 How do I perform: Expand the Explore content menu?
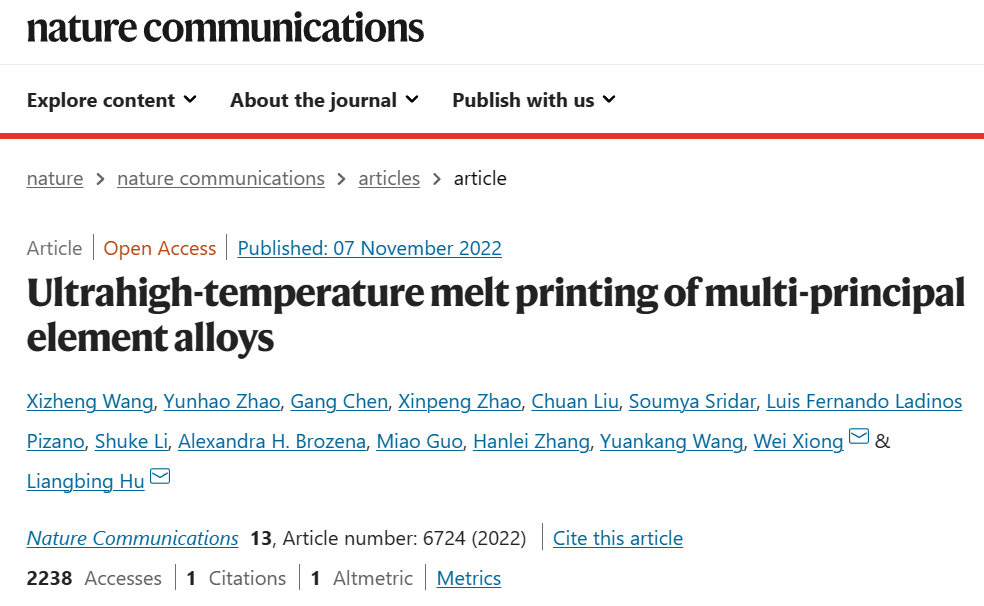pos(112,100)
